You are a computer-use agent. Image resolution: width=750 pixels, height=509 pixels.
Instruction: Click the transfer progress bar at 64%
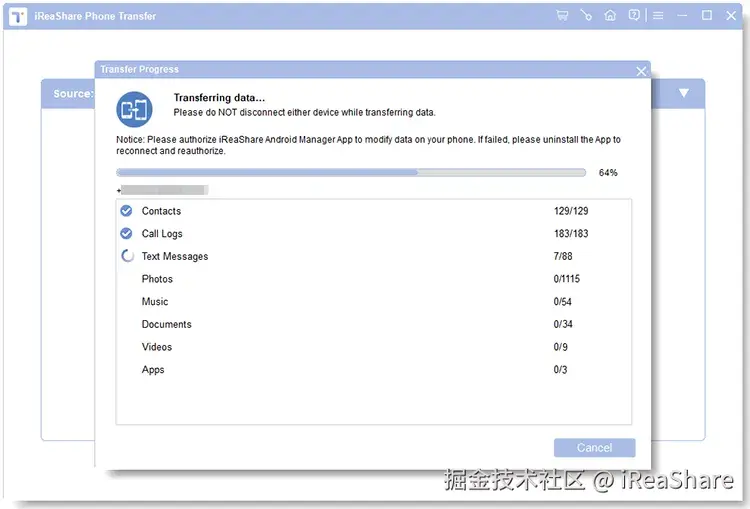tap(351, 172)
